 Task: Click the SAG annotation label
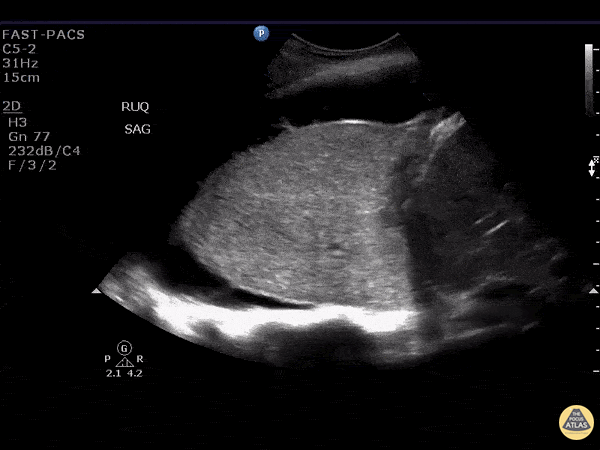[137, 129]
